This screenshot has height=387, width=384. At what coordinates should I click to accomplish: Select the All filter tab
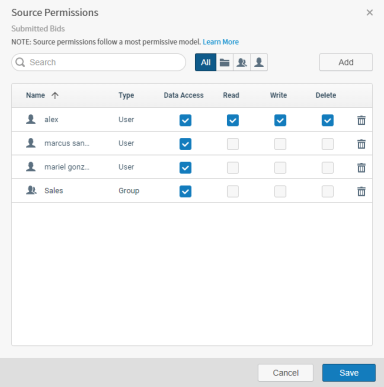point(206,62)
